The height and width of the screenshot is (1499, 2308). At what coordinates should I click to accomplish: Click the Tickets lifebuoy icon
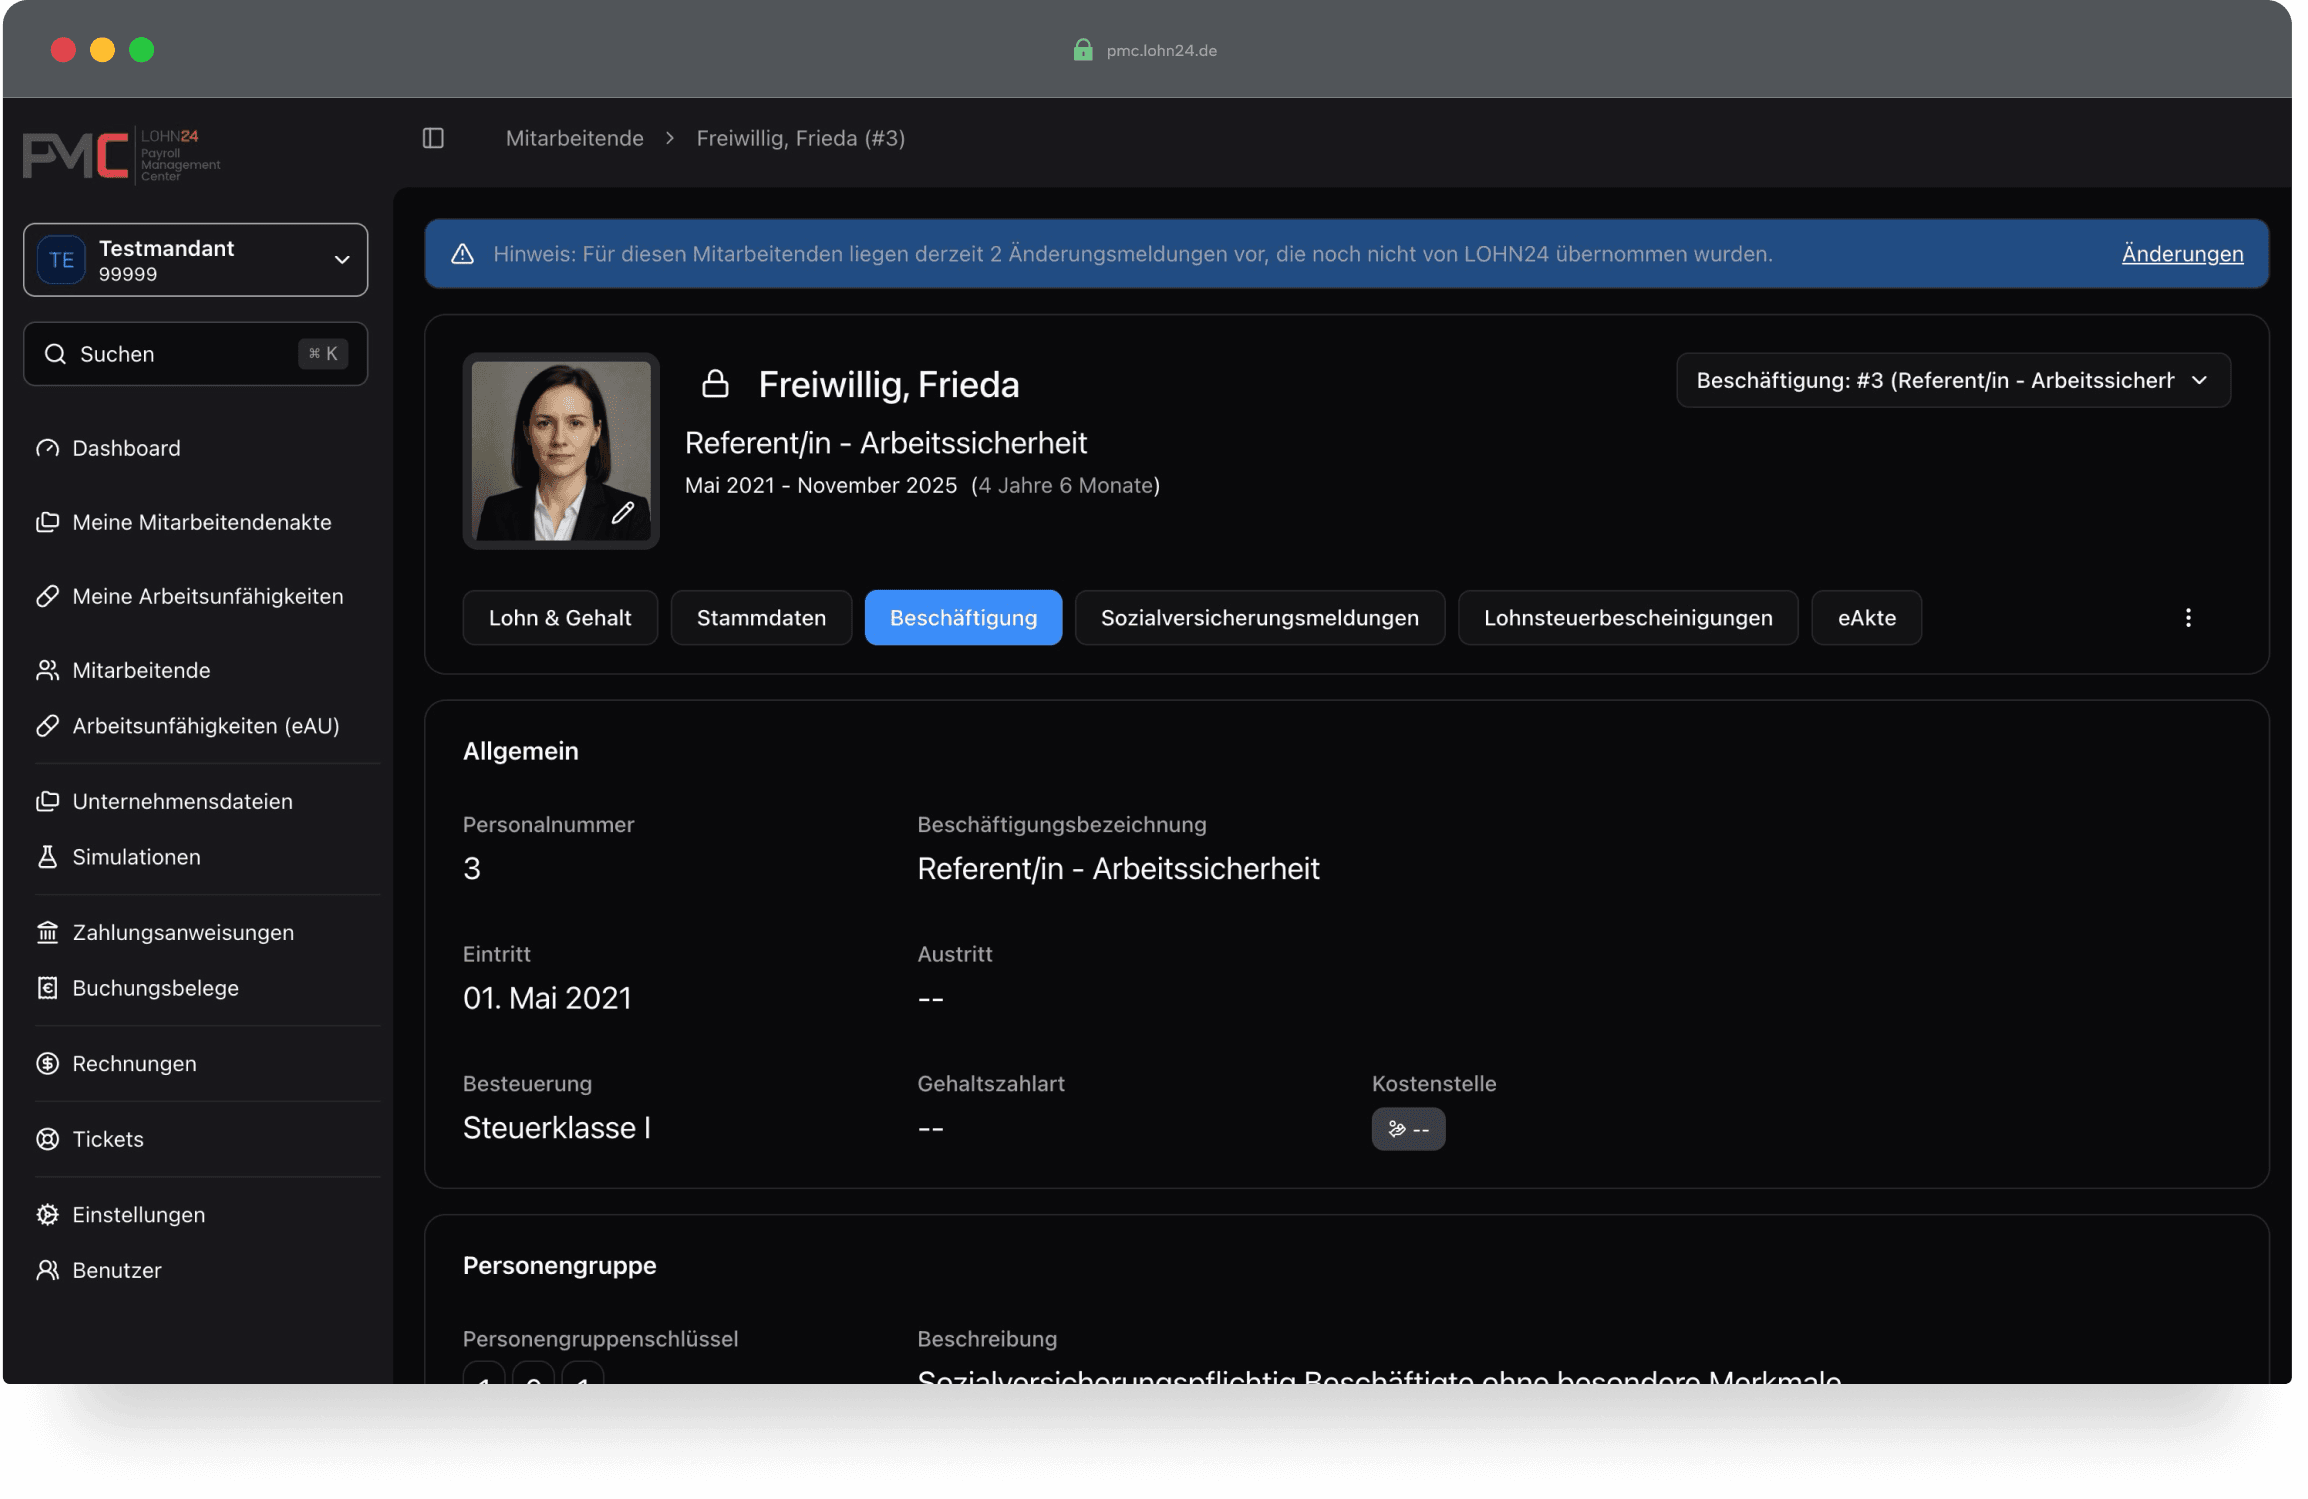point(47,1139)
